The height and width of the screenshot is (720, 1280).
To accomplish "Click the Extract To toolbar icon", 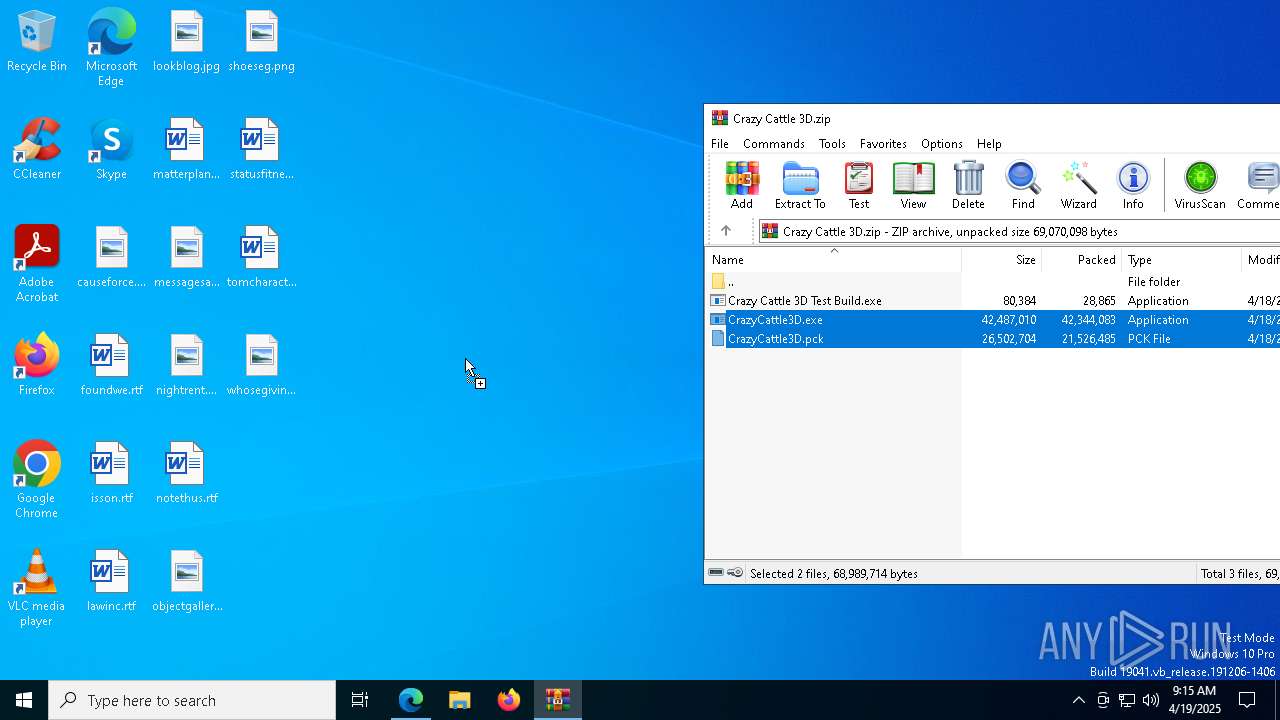I will 800,185.
